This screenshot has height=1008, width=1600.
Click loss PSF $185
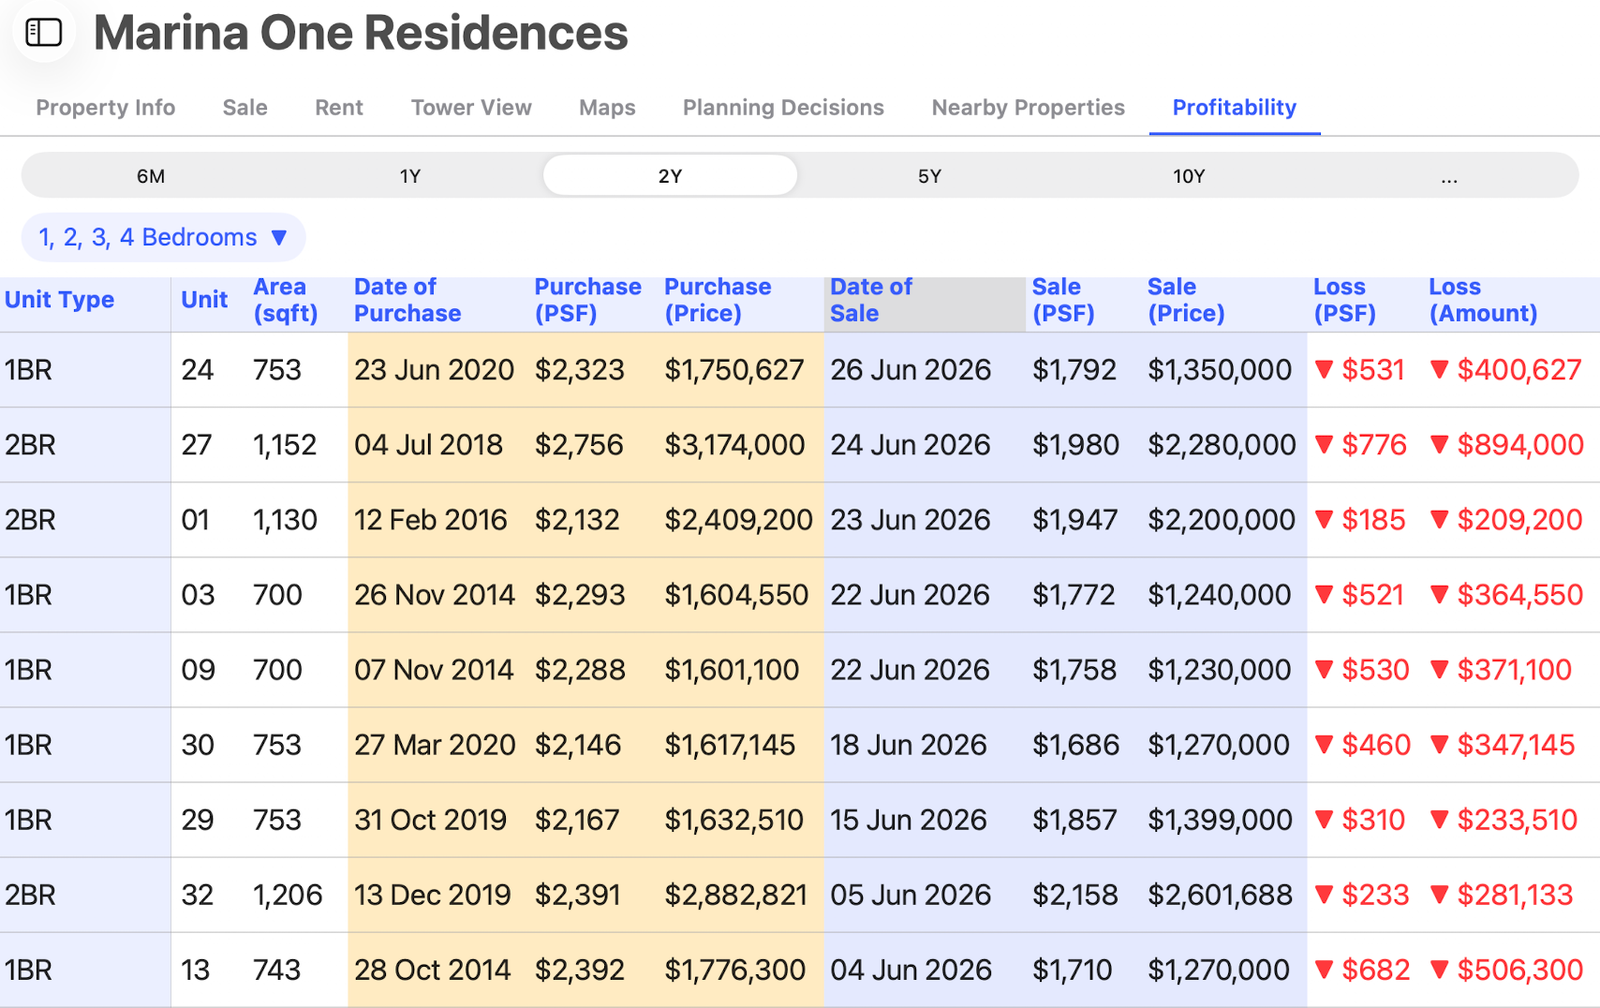[1360, 520]
